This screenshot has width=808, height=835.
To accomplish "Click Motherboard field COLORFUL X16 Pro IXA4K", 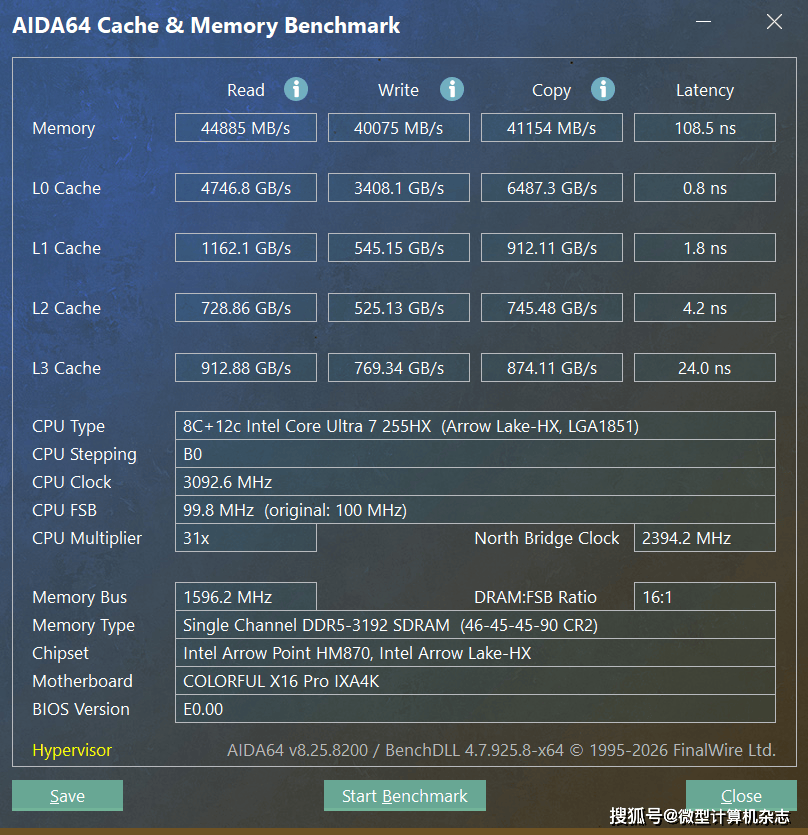I will pos(475,681).
